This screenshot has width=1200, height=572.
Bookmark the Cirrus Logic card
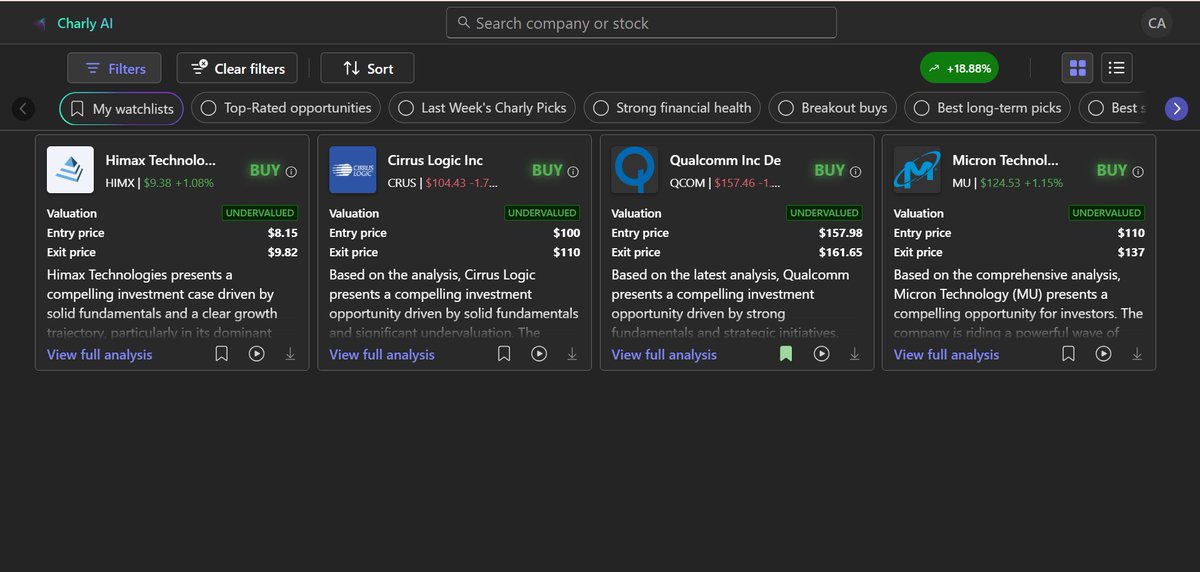(504, 354)
